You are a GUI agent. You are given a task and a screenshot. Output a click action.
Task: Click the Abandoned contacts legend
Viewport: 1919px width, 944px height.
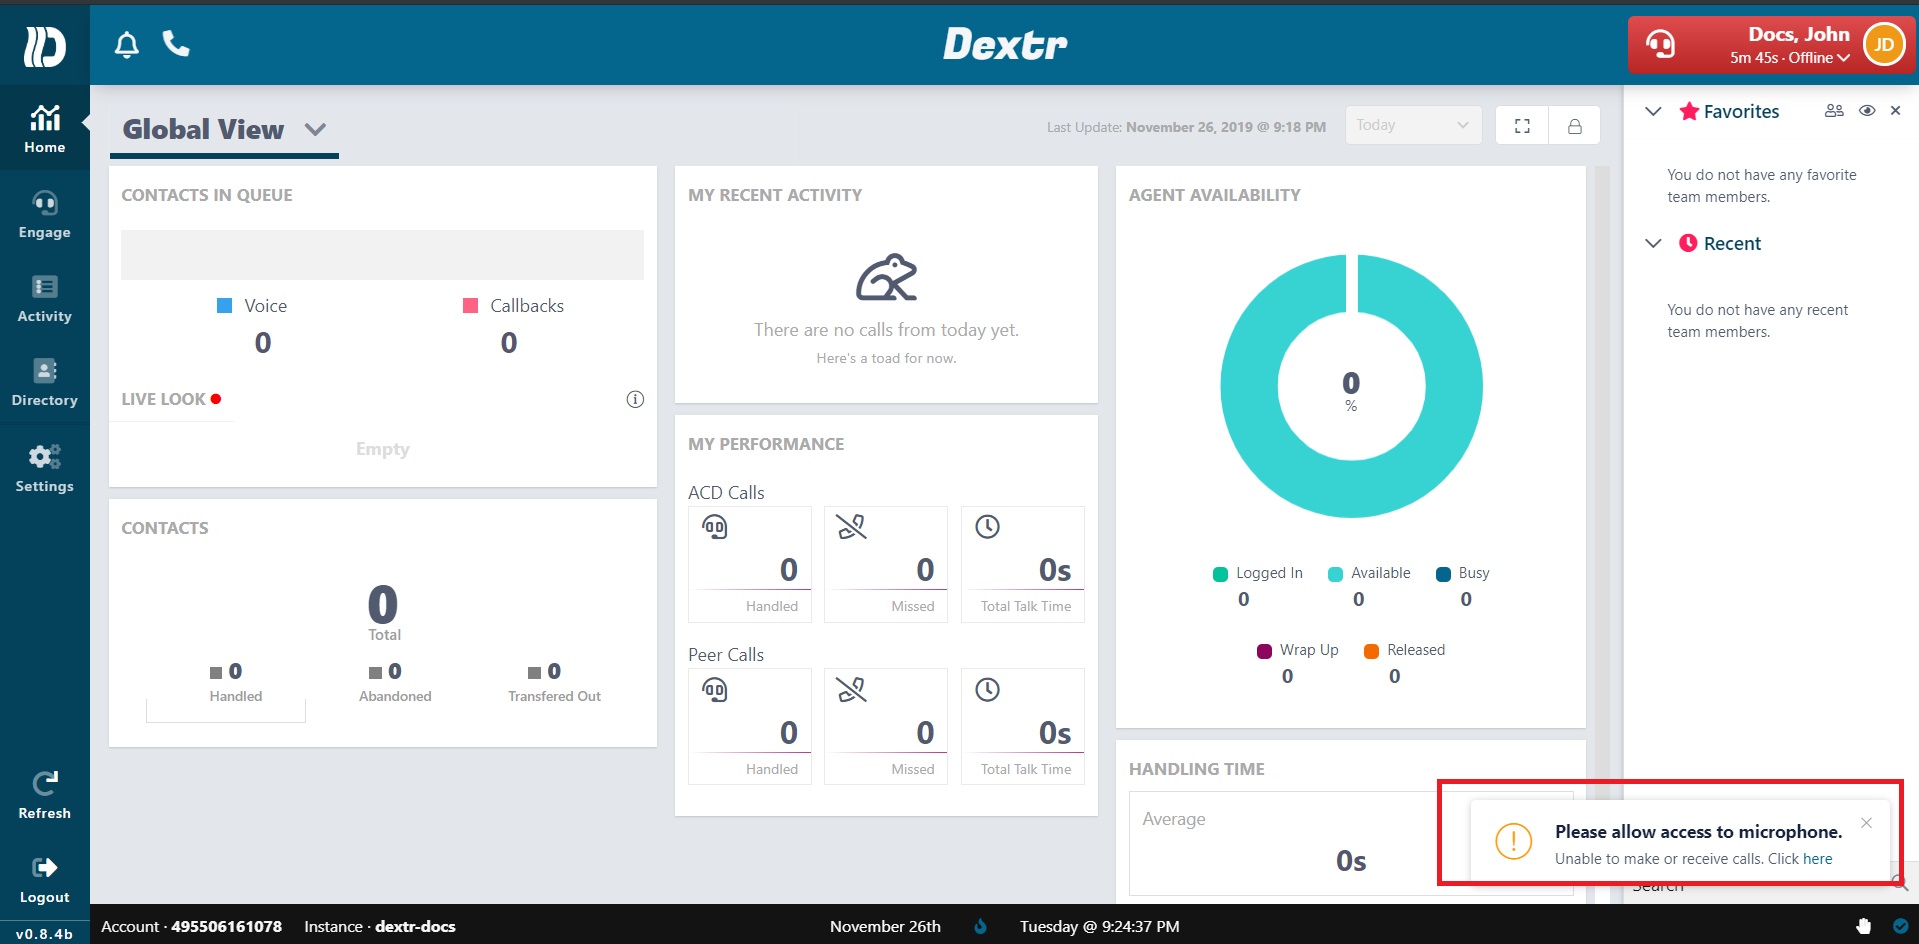point(395,682)
